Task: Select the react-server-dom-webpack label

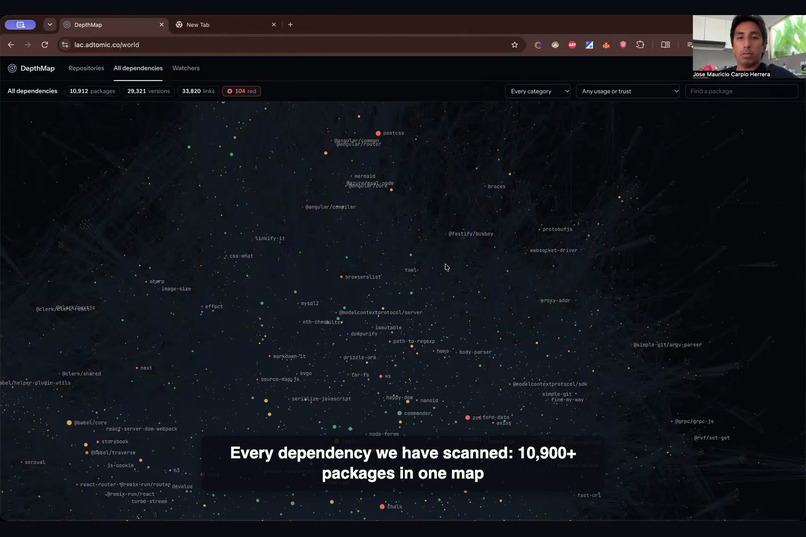Action: [141, 429]
